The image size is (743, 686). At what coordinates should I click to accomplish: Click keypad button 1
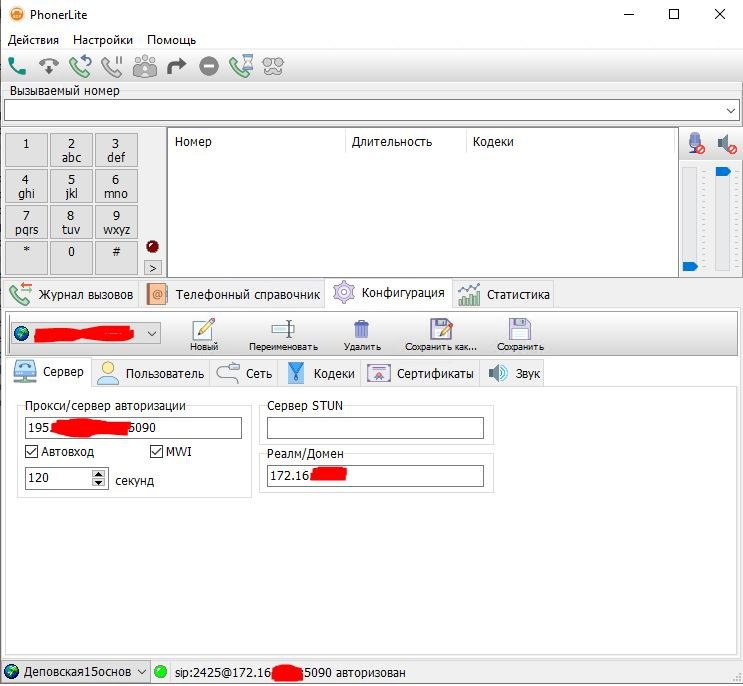(26, 150)
